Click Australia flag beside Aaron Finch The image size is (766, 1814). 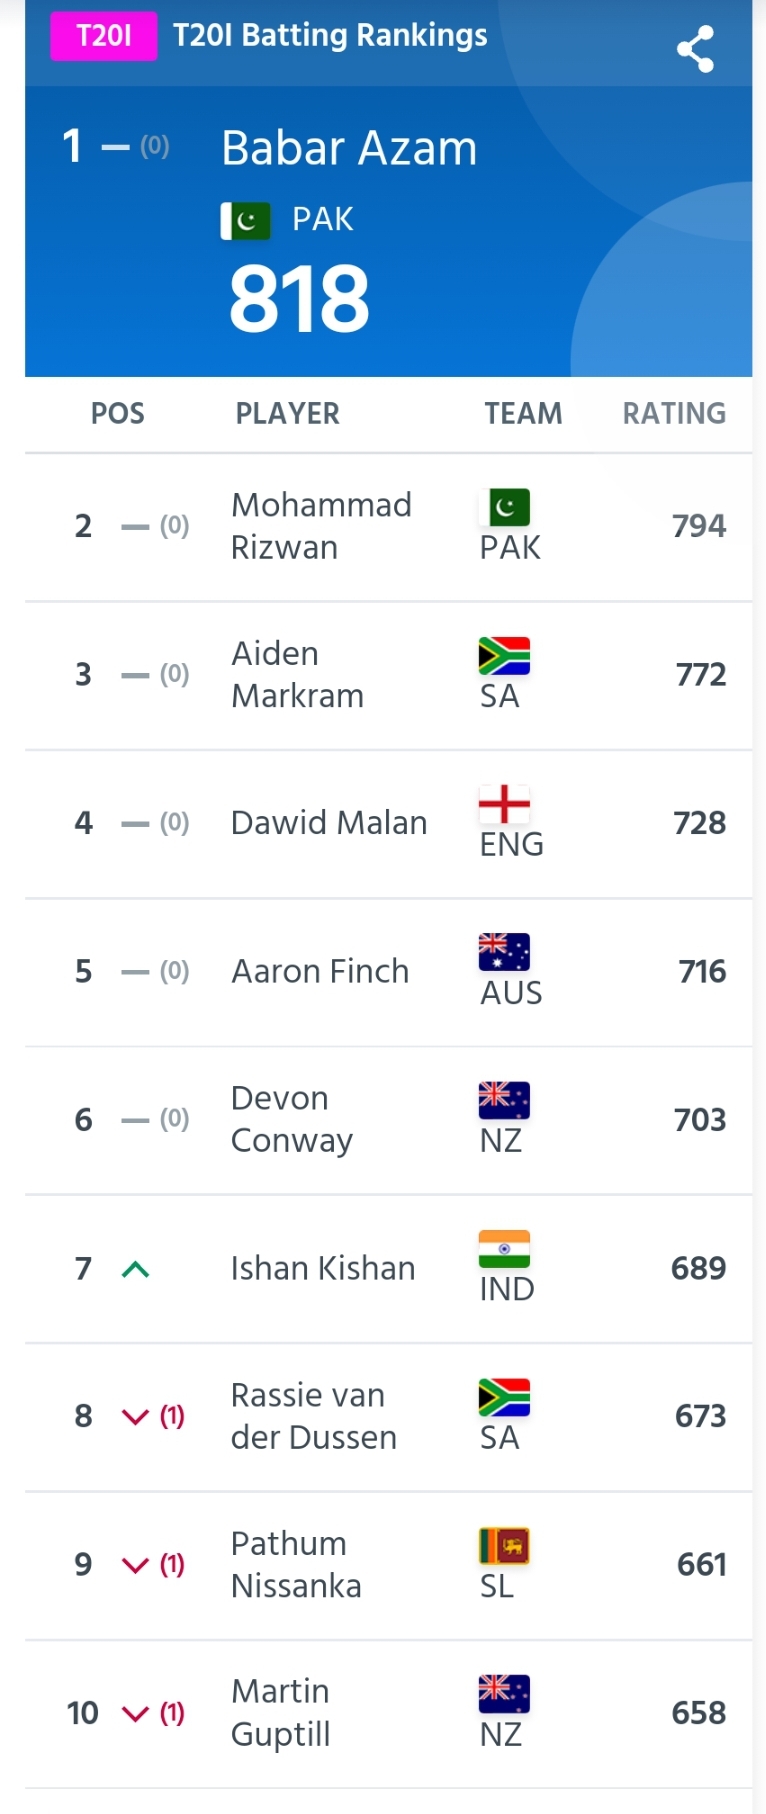pyautogui.click(x=504, y=952)
